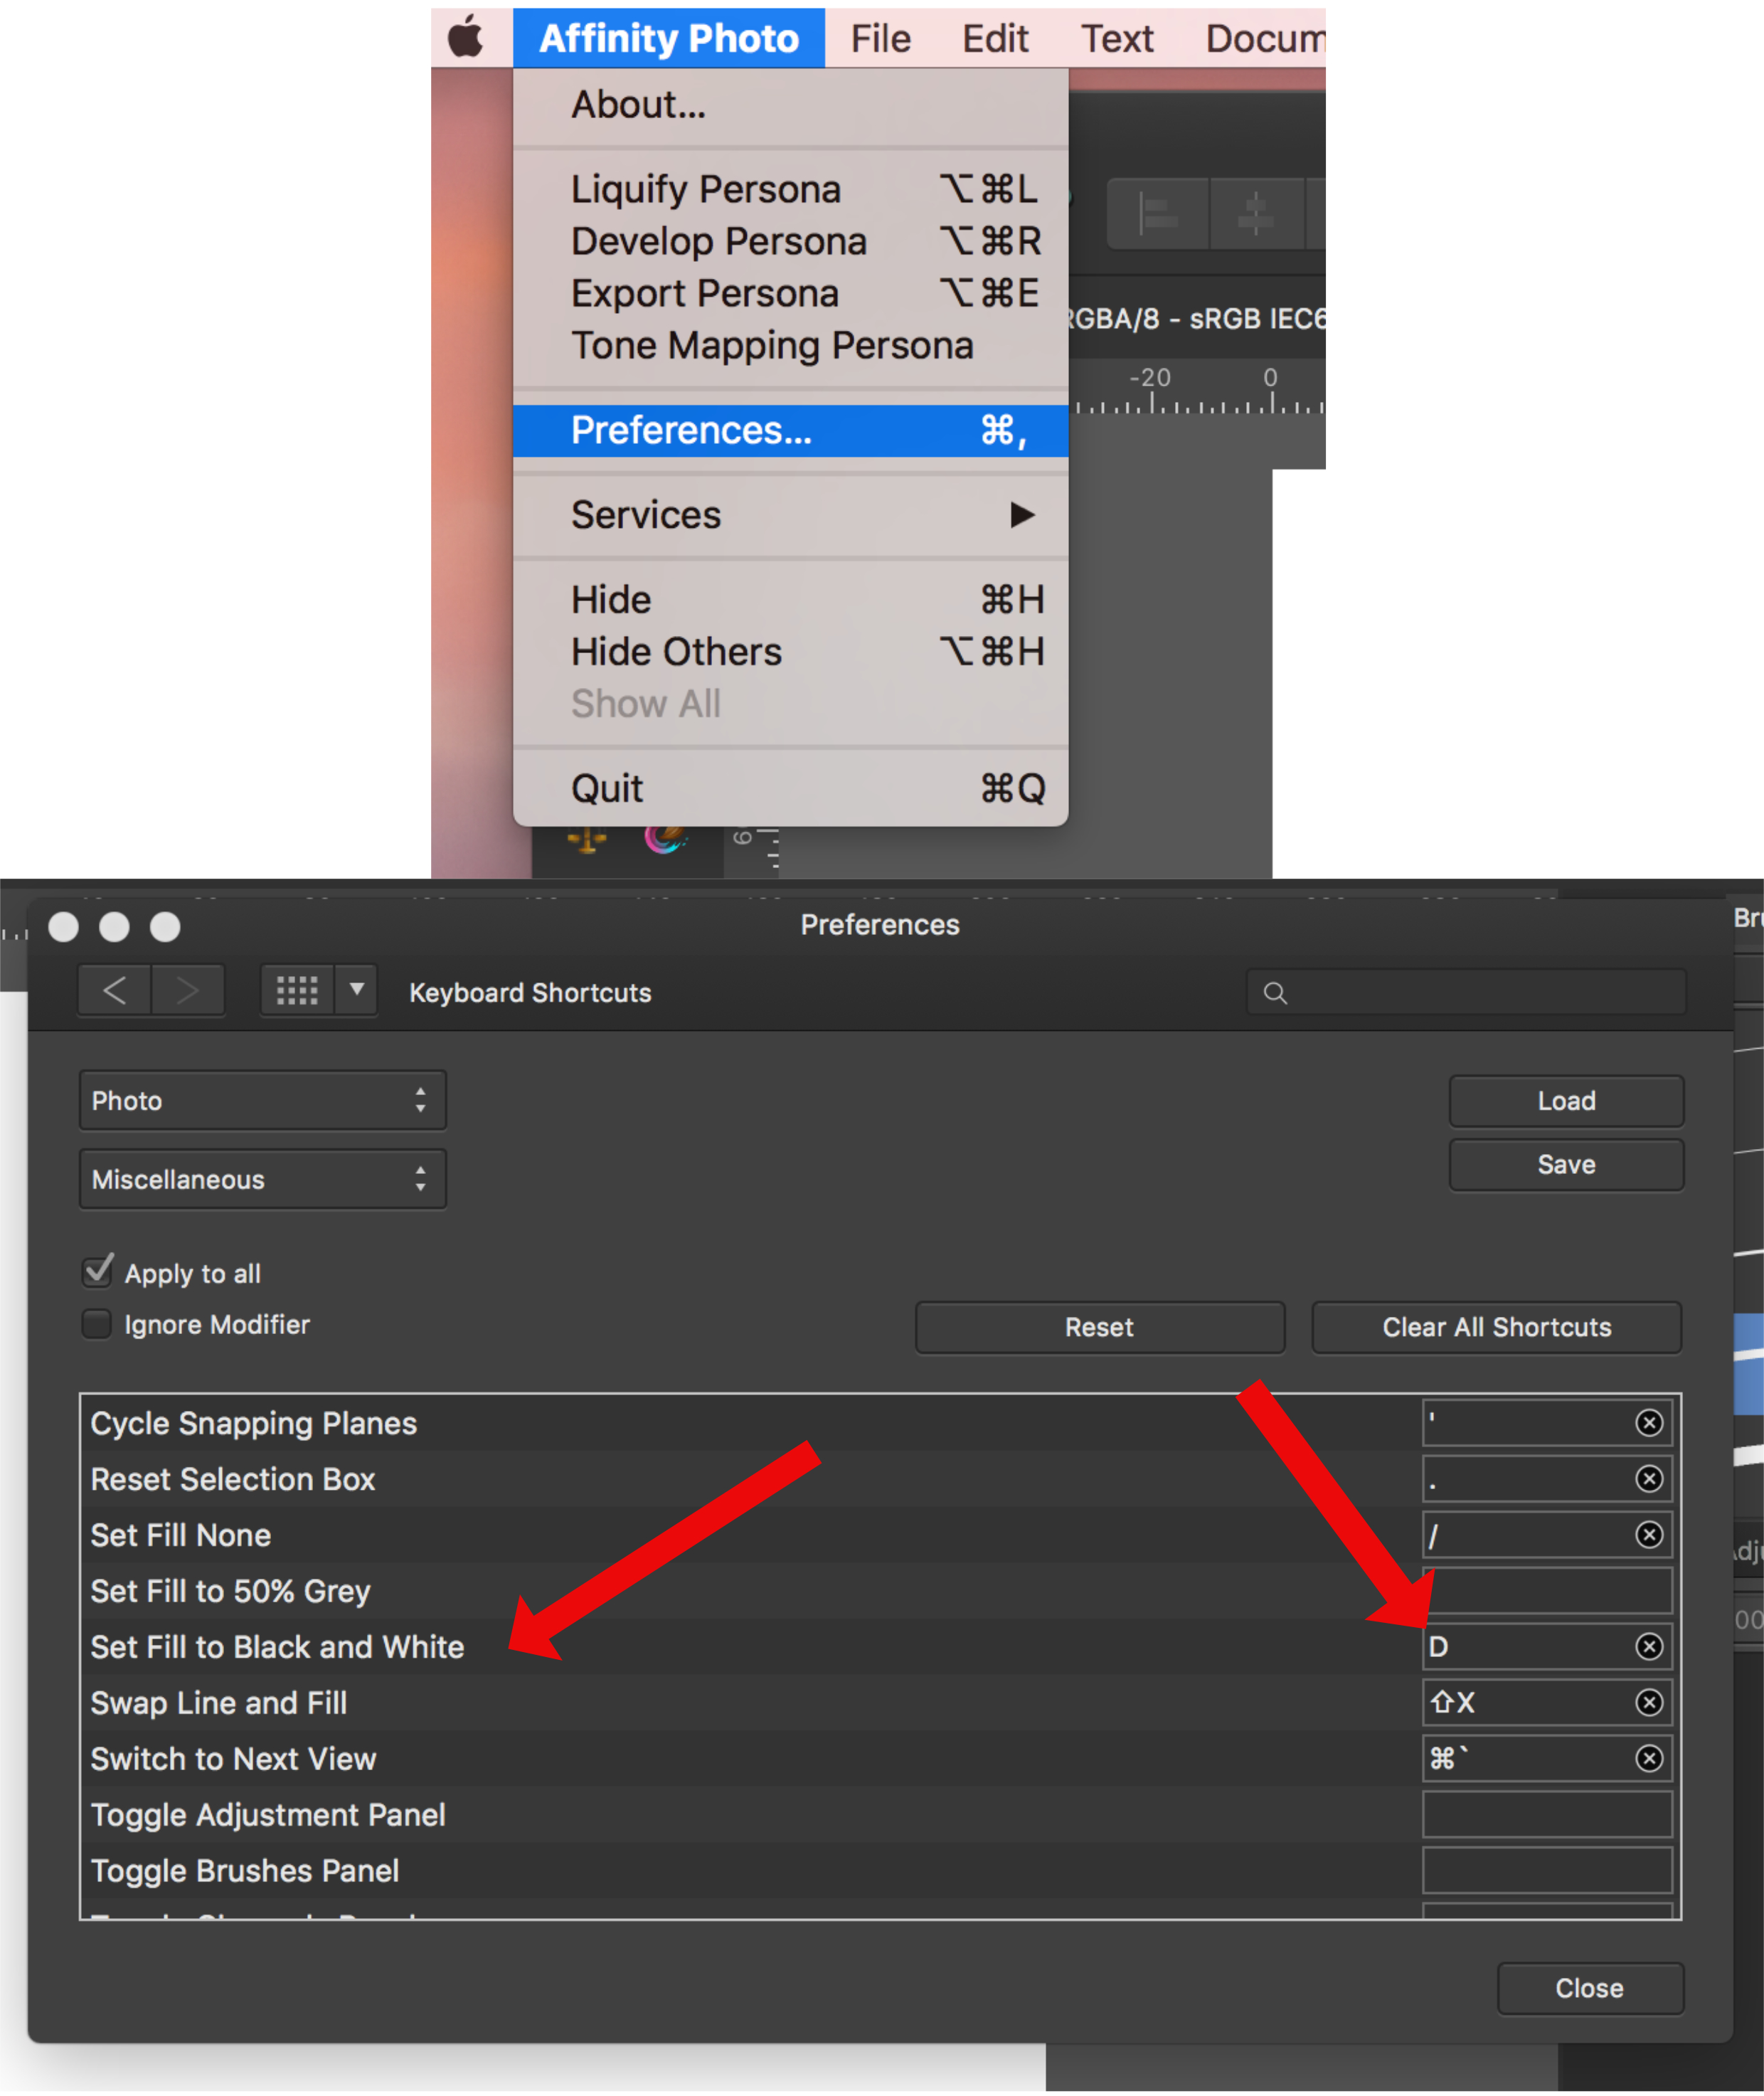Screen dimensions: 1764x2096
Task: Clear the Set Fill None shortcut
Action: pos(1649,1535)
